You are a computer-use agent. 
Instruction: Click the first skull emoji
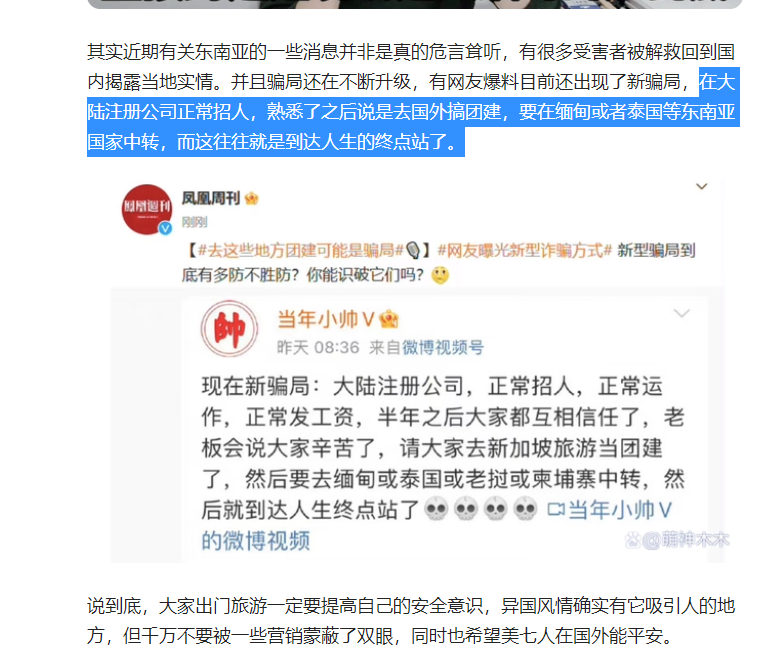(x=436, y=509)
